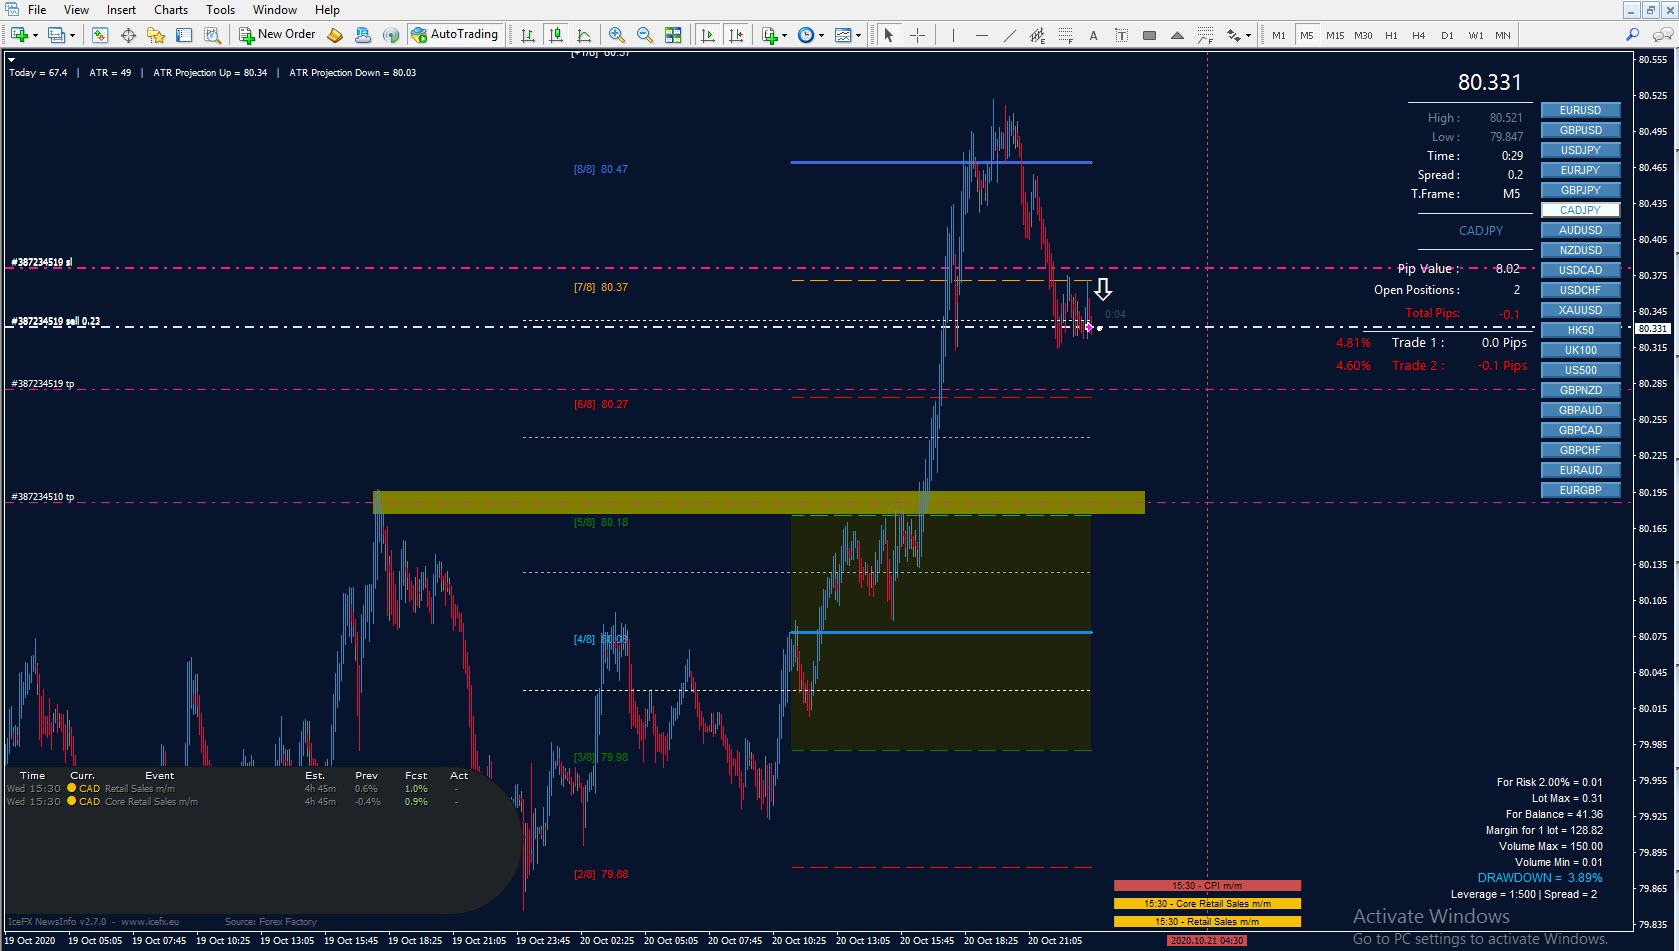Zoom in on the chart
The width and height of the screenshot is (1679, 951).
(x=617, y=35)
